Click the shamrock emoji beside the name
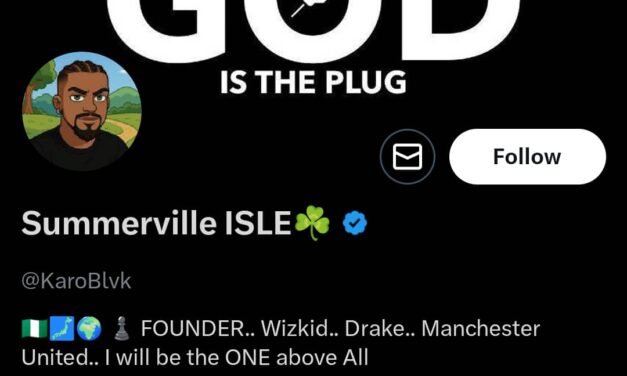Image resolution: width=627 pixels, height=376 pixels. (x=312, y=223)
